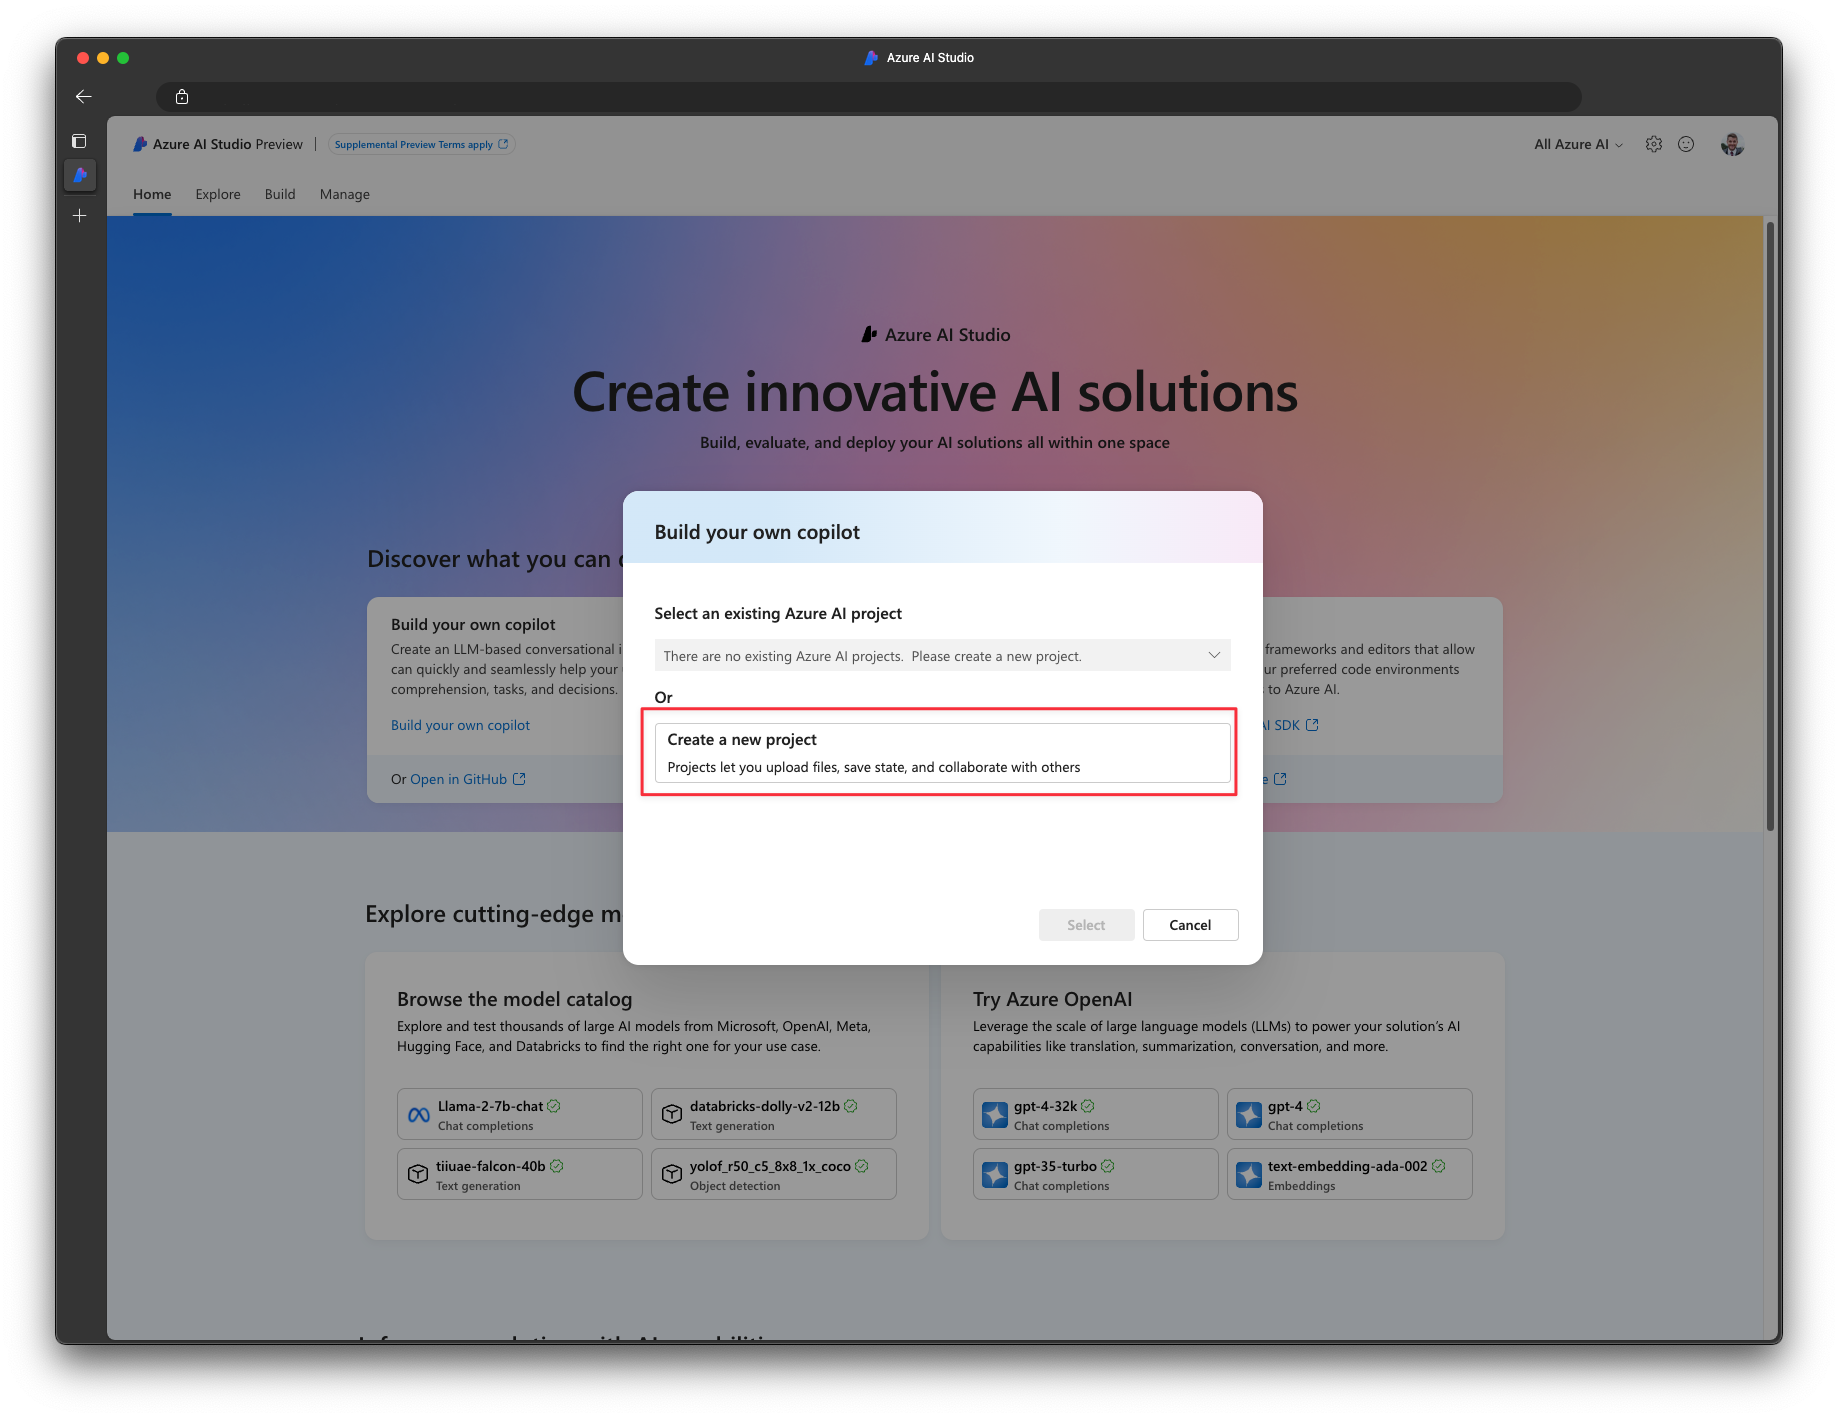Screen dimensions: 1838x1418
Task: Click the Try Azure OpenAI heading
Action: [1053, 999]
